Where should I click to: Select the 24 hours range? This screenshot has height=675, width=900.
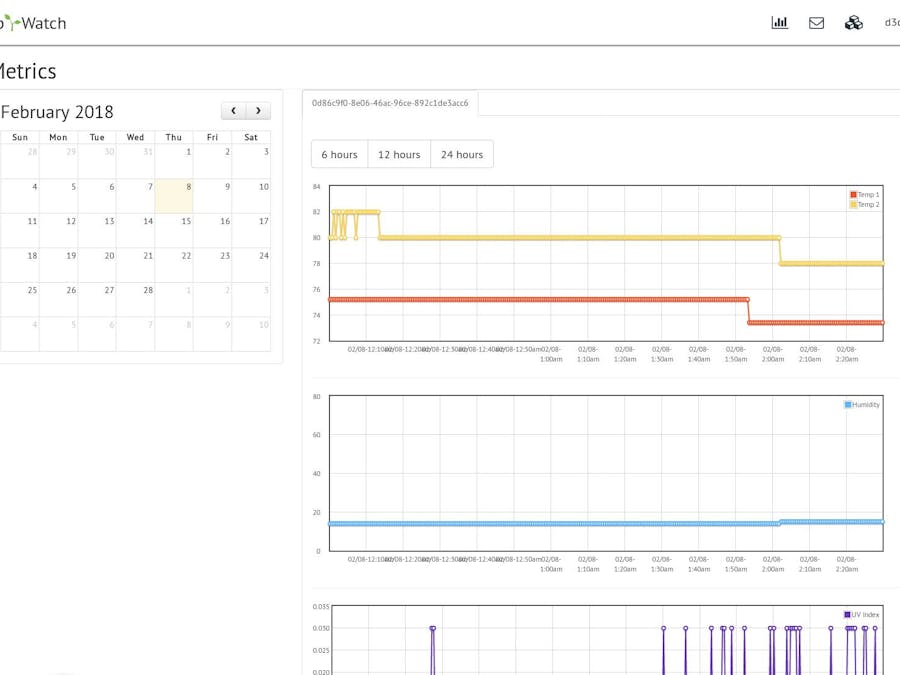(x=461, y=154)
